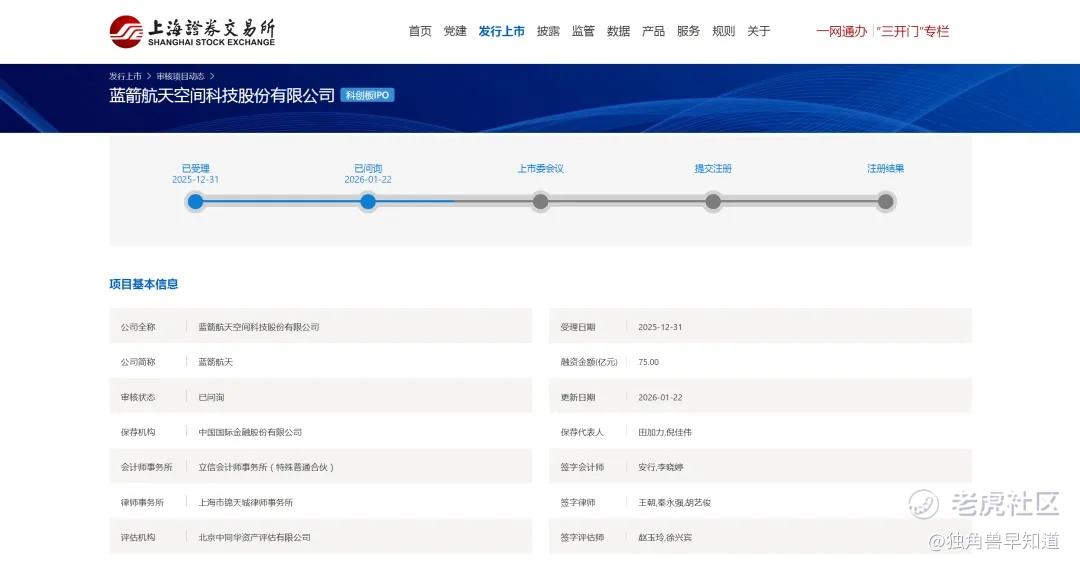Click 2026-01-22 in the 更新日期 row
1080x566 pixels.
[x=660, y=397]
